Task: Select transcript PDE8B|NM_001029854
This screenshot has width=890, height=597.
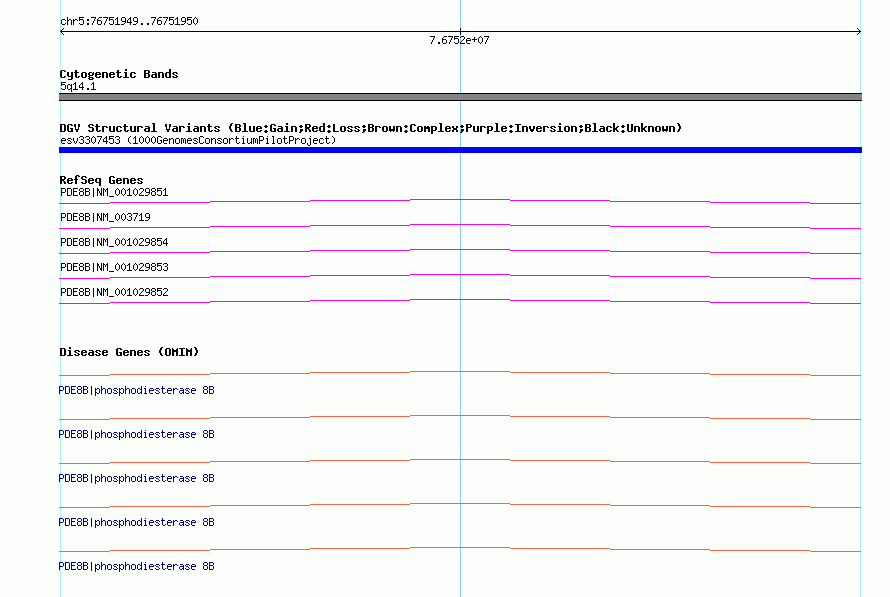Action: tap(114, 242)
